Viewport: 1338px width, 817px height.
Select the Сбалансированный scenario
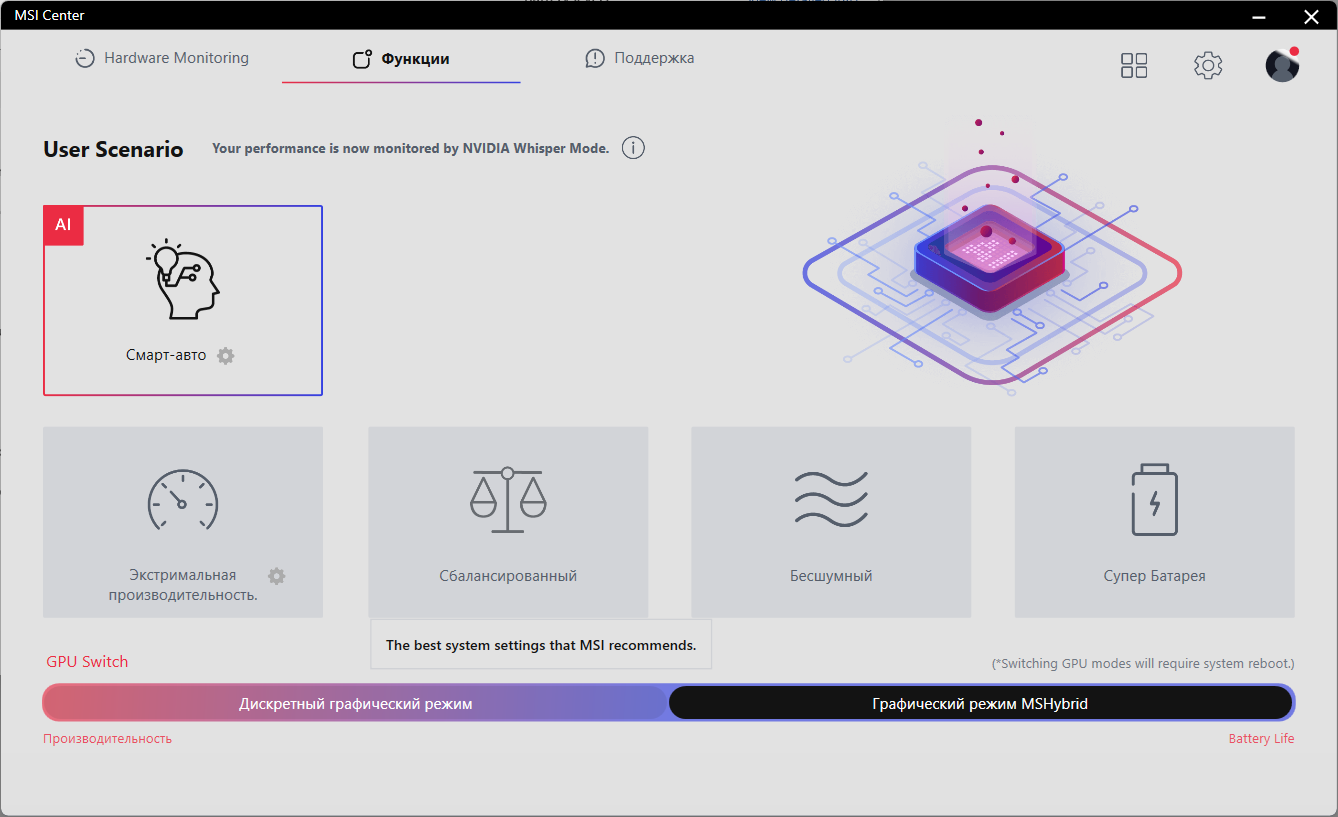coord(508,522)
